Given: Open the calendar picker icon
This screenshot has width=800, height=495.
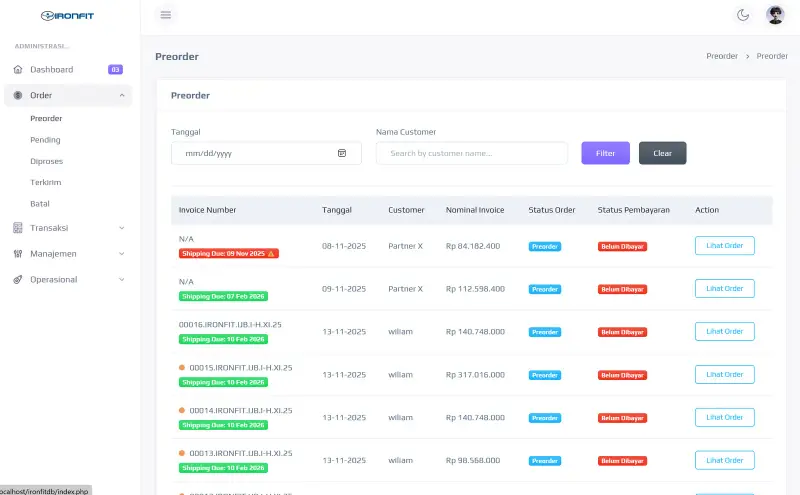Looking at the screenshot, I should coord(342,153).
